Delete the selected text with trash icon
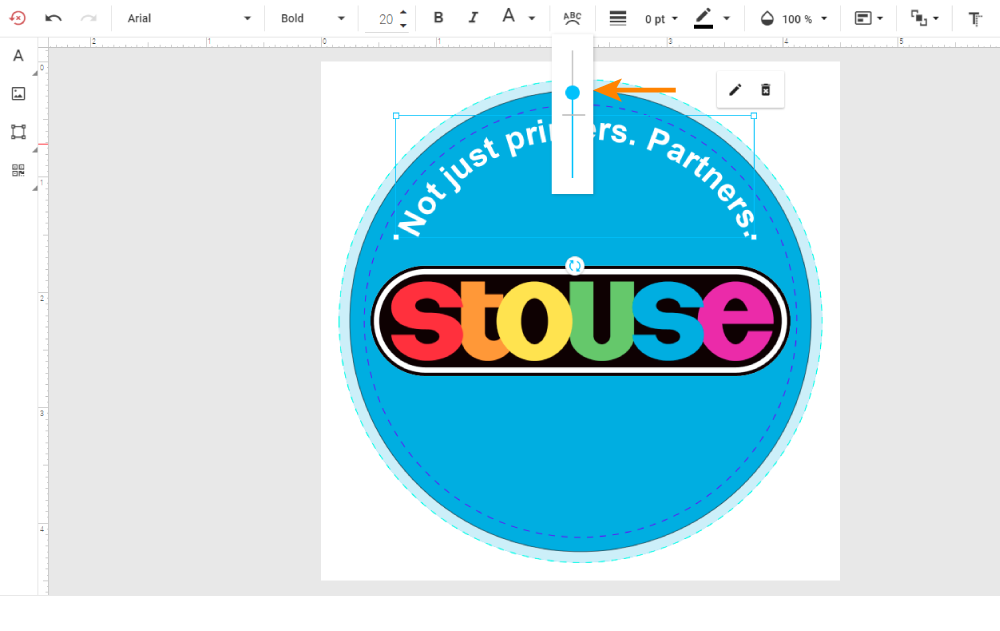Screen dimensions: 1000x631 click(x=766, y=90)
